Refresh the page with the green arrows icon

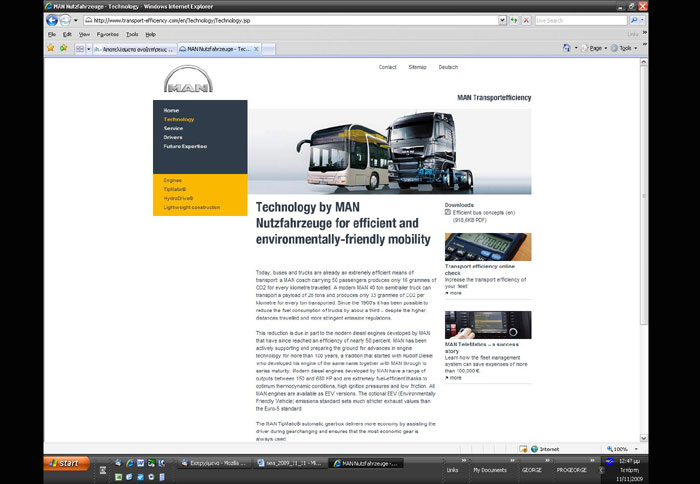(x=514, y=20)
